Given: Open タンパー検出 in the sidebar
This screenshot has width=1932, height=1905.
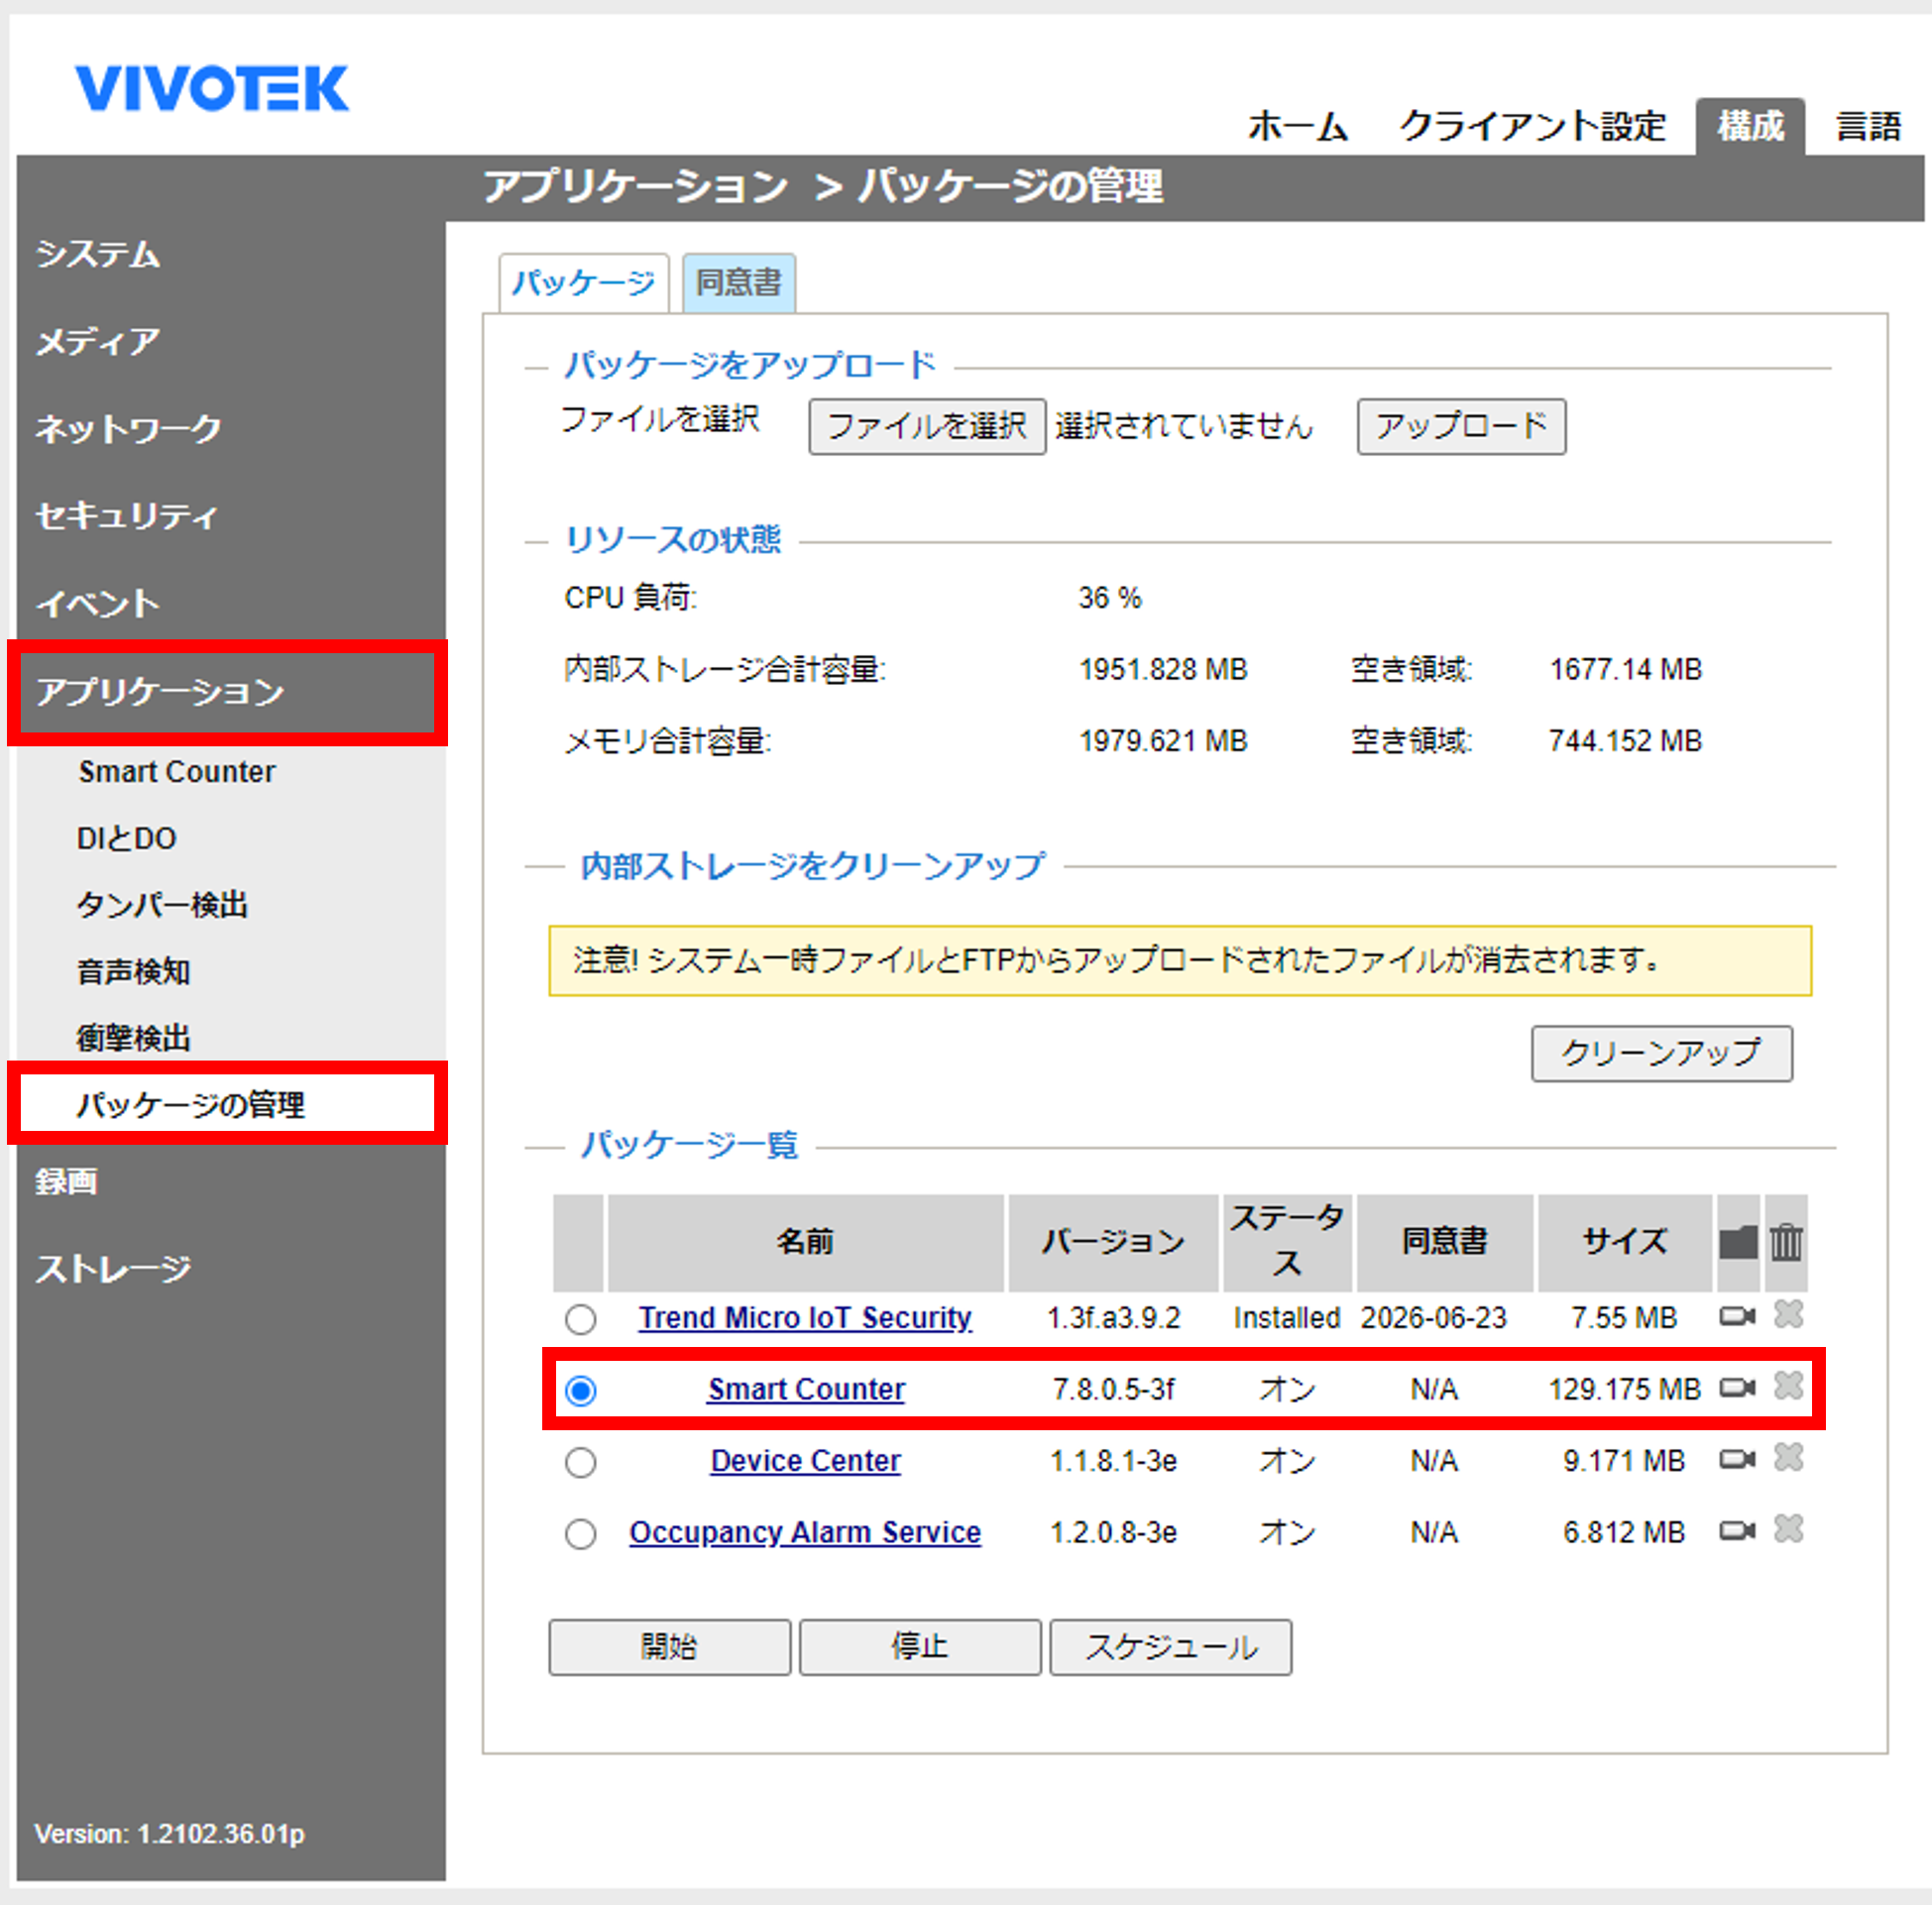Looking at the screenshot, I should (x=162, y=905).
